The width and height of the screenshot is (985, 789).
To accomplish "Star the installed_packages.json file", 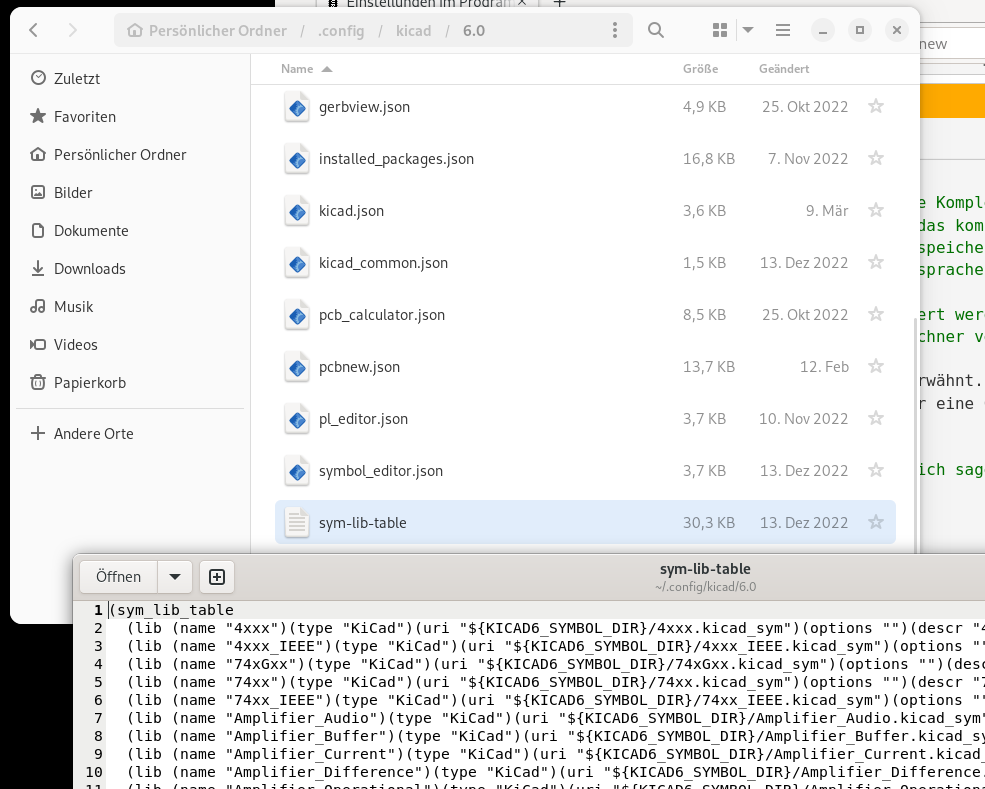I will tap(876, 158).
